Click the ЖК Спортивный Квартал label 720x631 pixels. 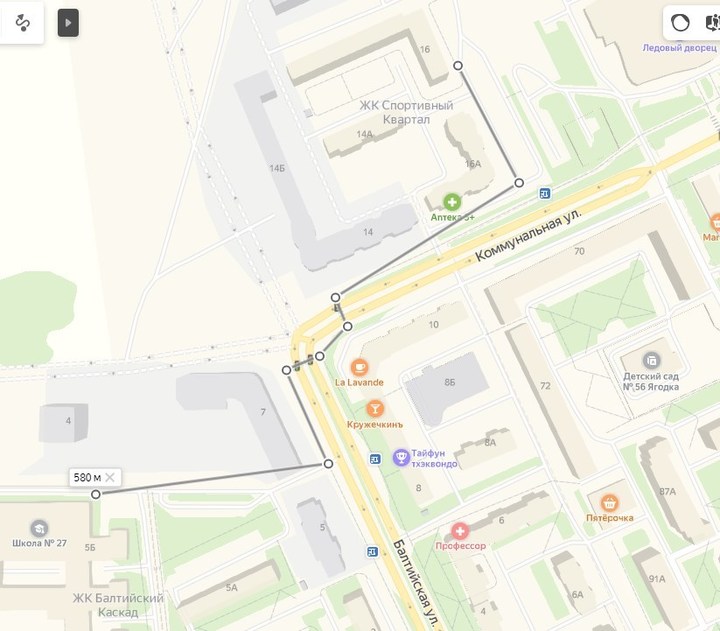[x=406, y=113]
